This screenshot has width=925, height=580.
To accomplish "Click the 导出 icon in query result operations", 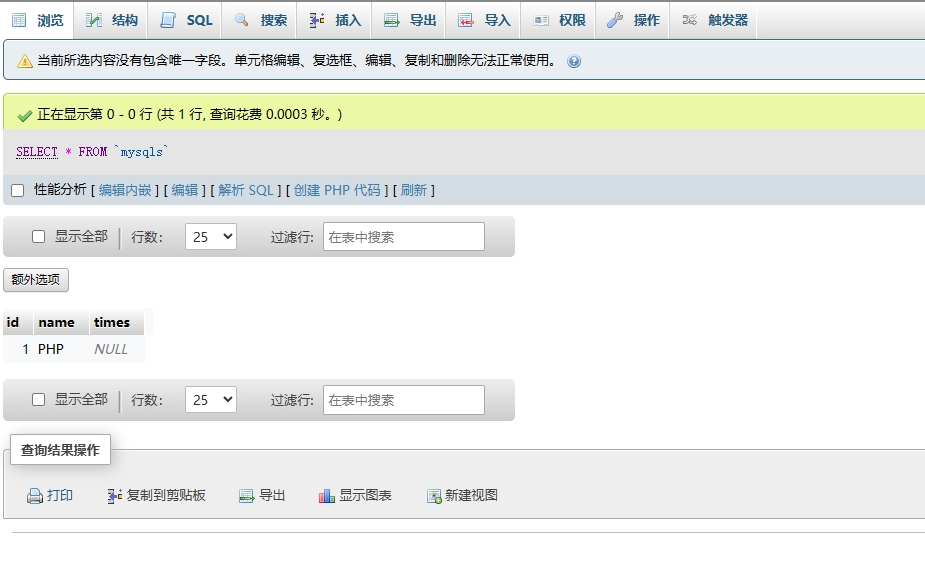I will tap(262, 495).
